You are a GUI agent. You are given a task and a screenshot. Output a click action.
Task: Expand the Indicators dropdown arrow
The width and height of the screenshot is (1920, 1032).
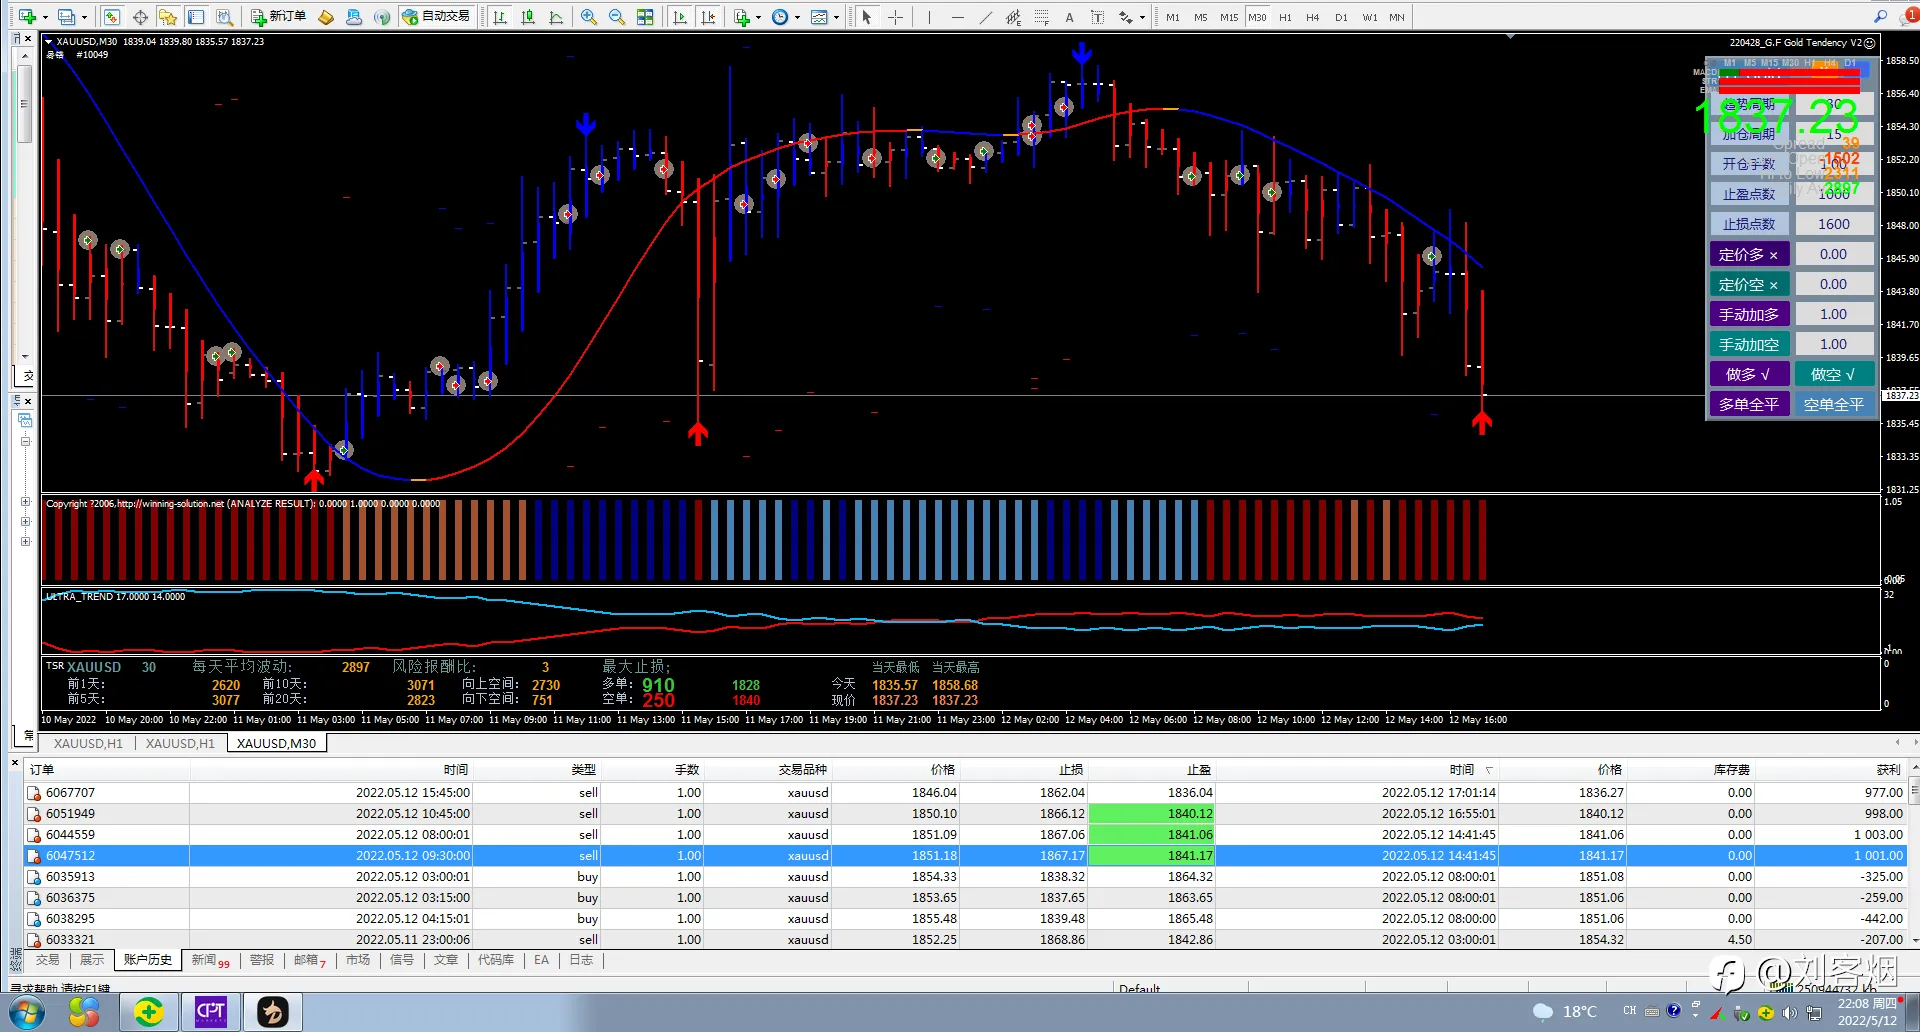758,17
